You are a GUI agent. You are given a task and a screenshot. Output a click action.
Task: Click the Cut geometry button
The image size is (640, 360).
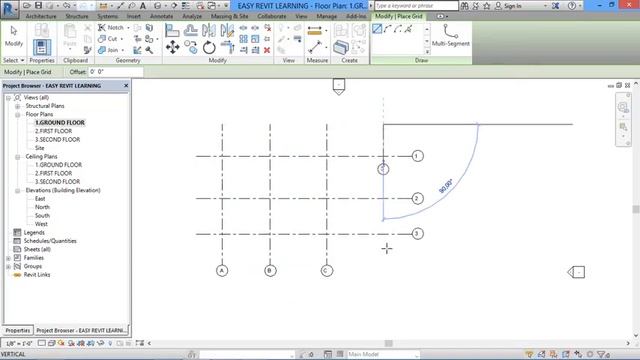click(108, 38)
